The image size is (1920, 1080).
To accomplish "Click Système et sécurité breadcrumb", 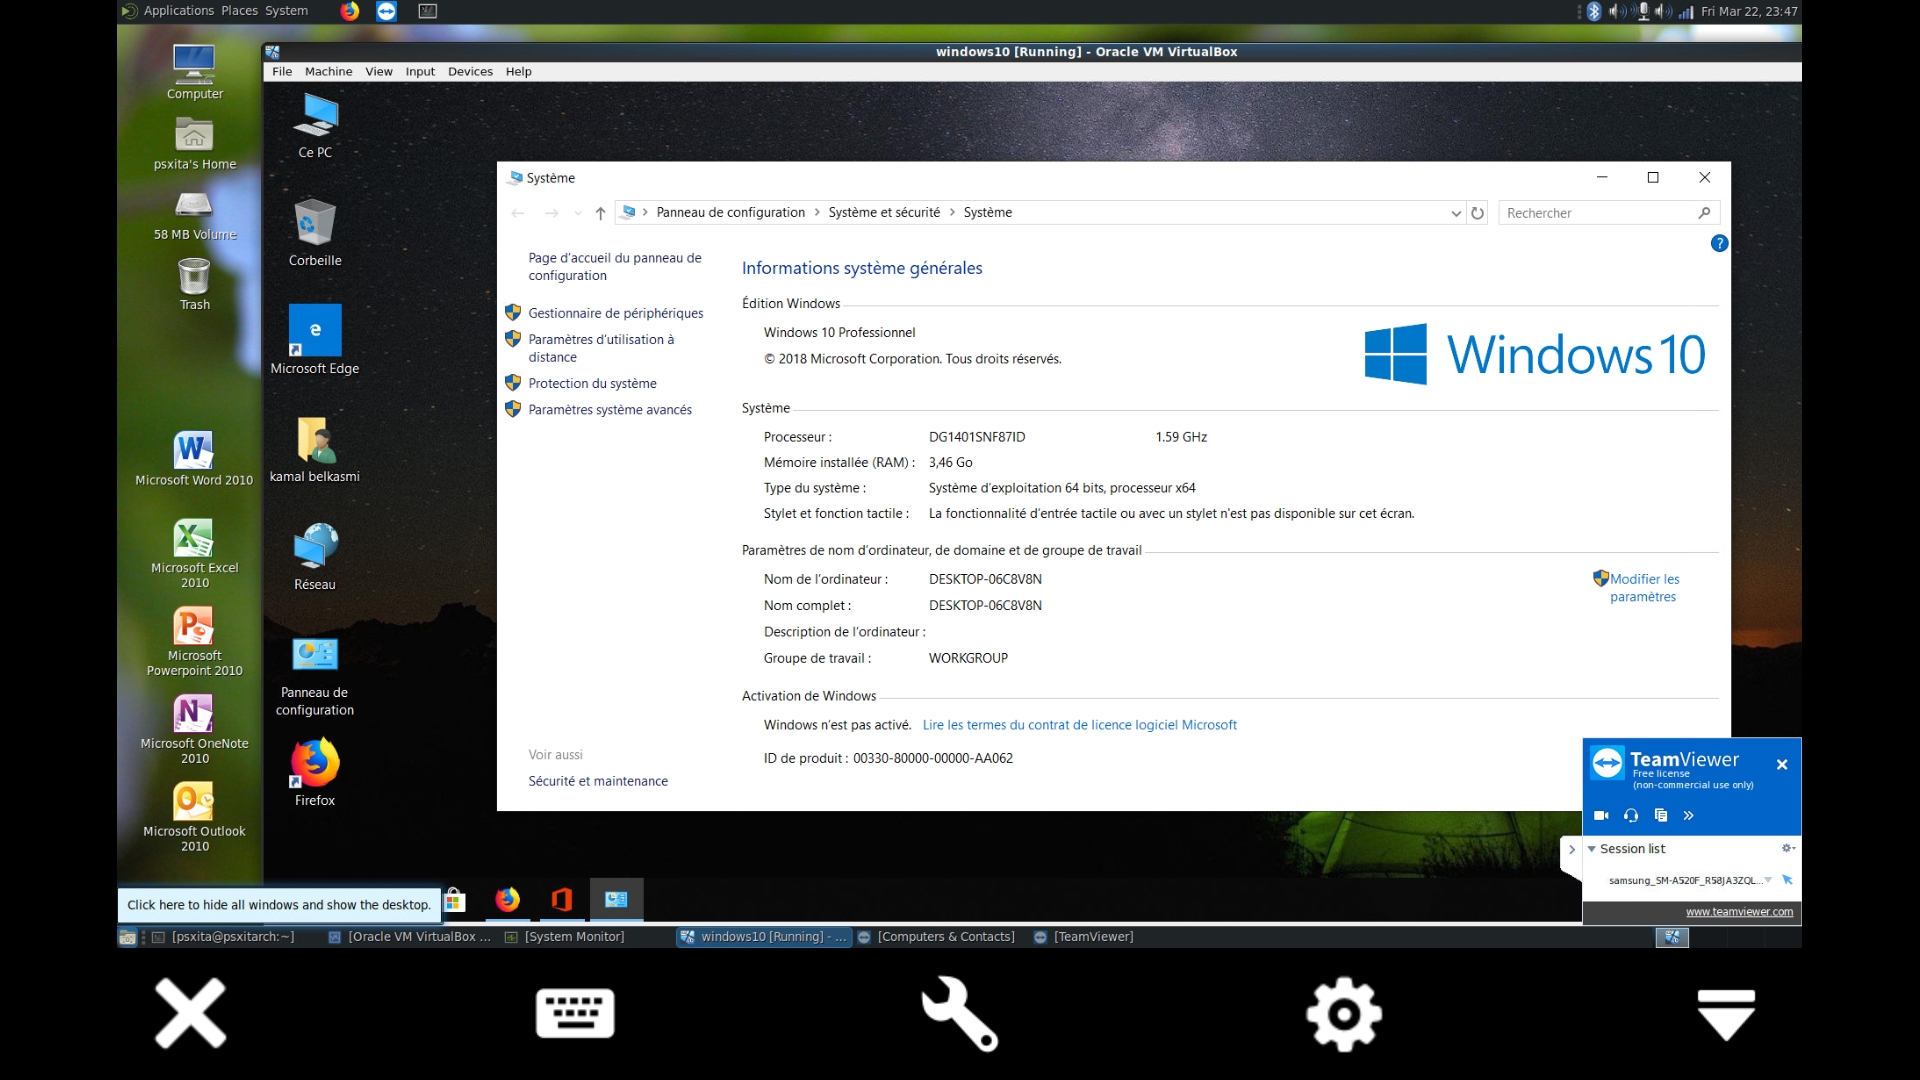I will click(x=884, y=213).
